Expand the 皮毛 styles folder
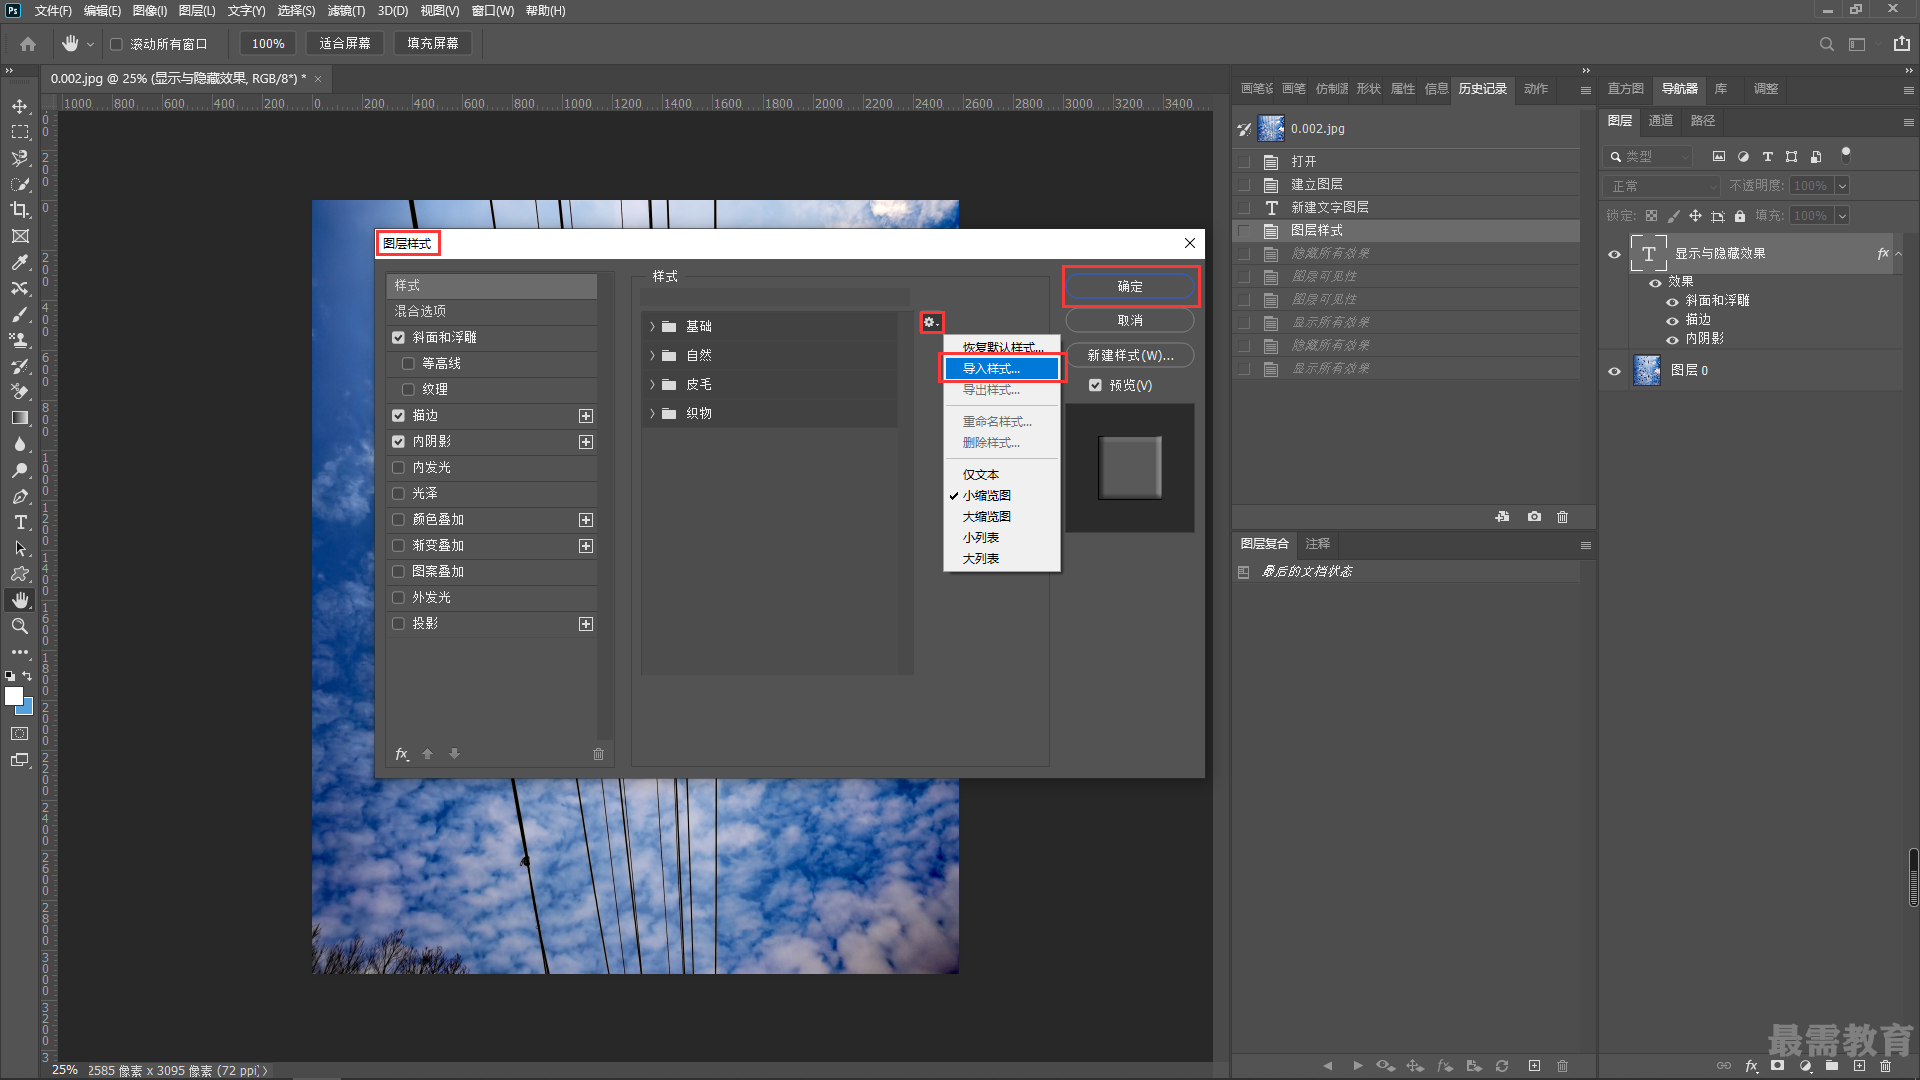The width and height of the screenshot is (1920, 1080). tap(653, 385)
